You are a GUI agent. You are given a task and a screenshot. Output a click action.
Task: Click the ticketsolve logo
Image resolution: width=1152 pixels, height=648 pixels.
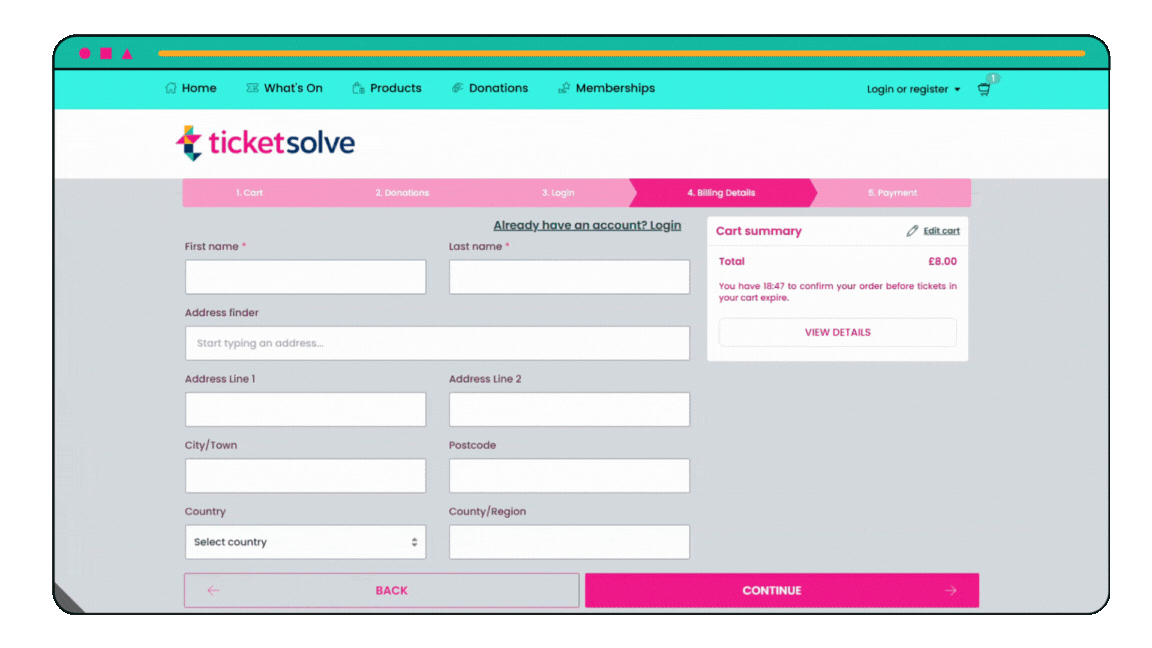coord(265,143)
